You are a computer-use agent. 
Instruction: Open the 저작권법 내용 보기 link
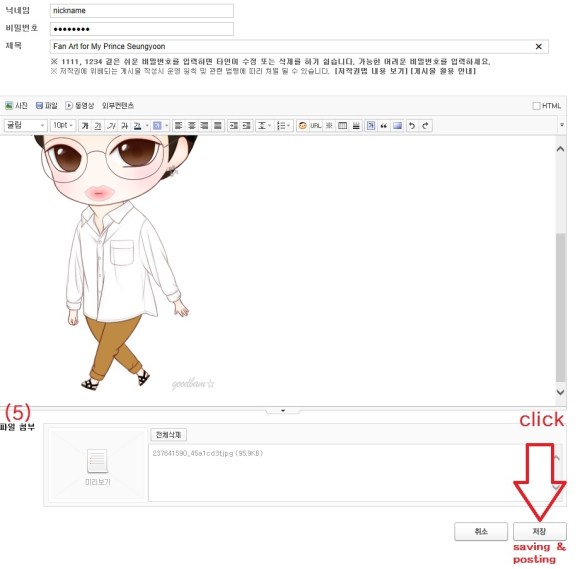(371, 71)
